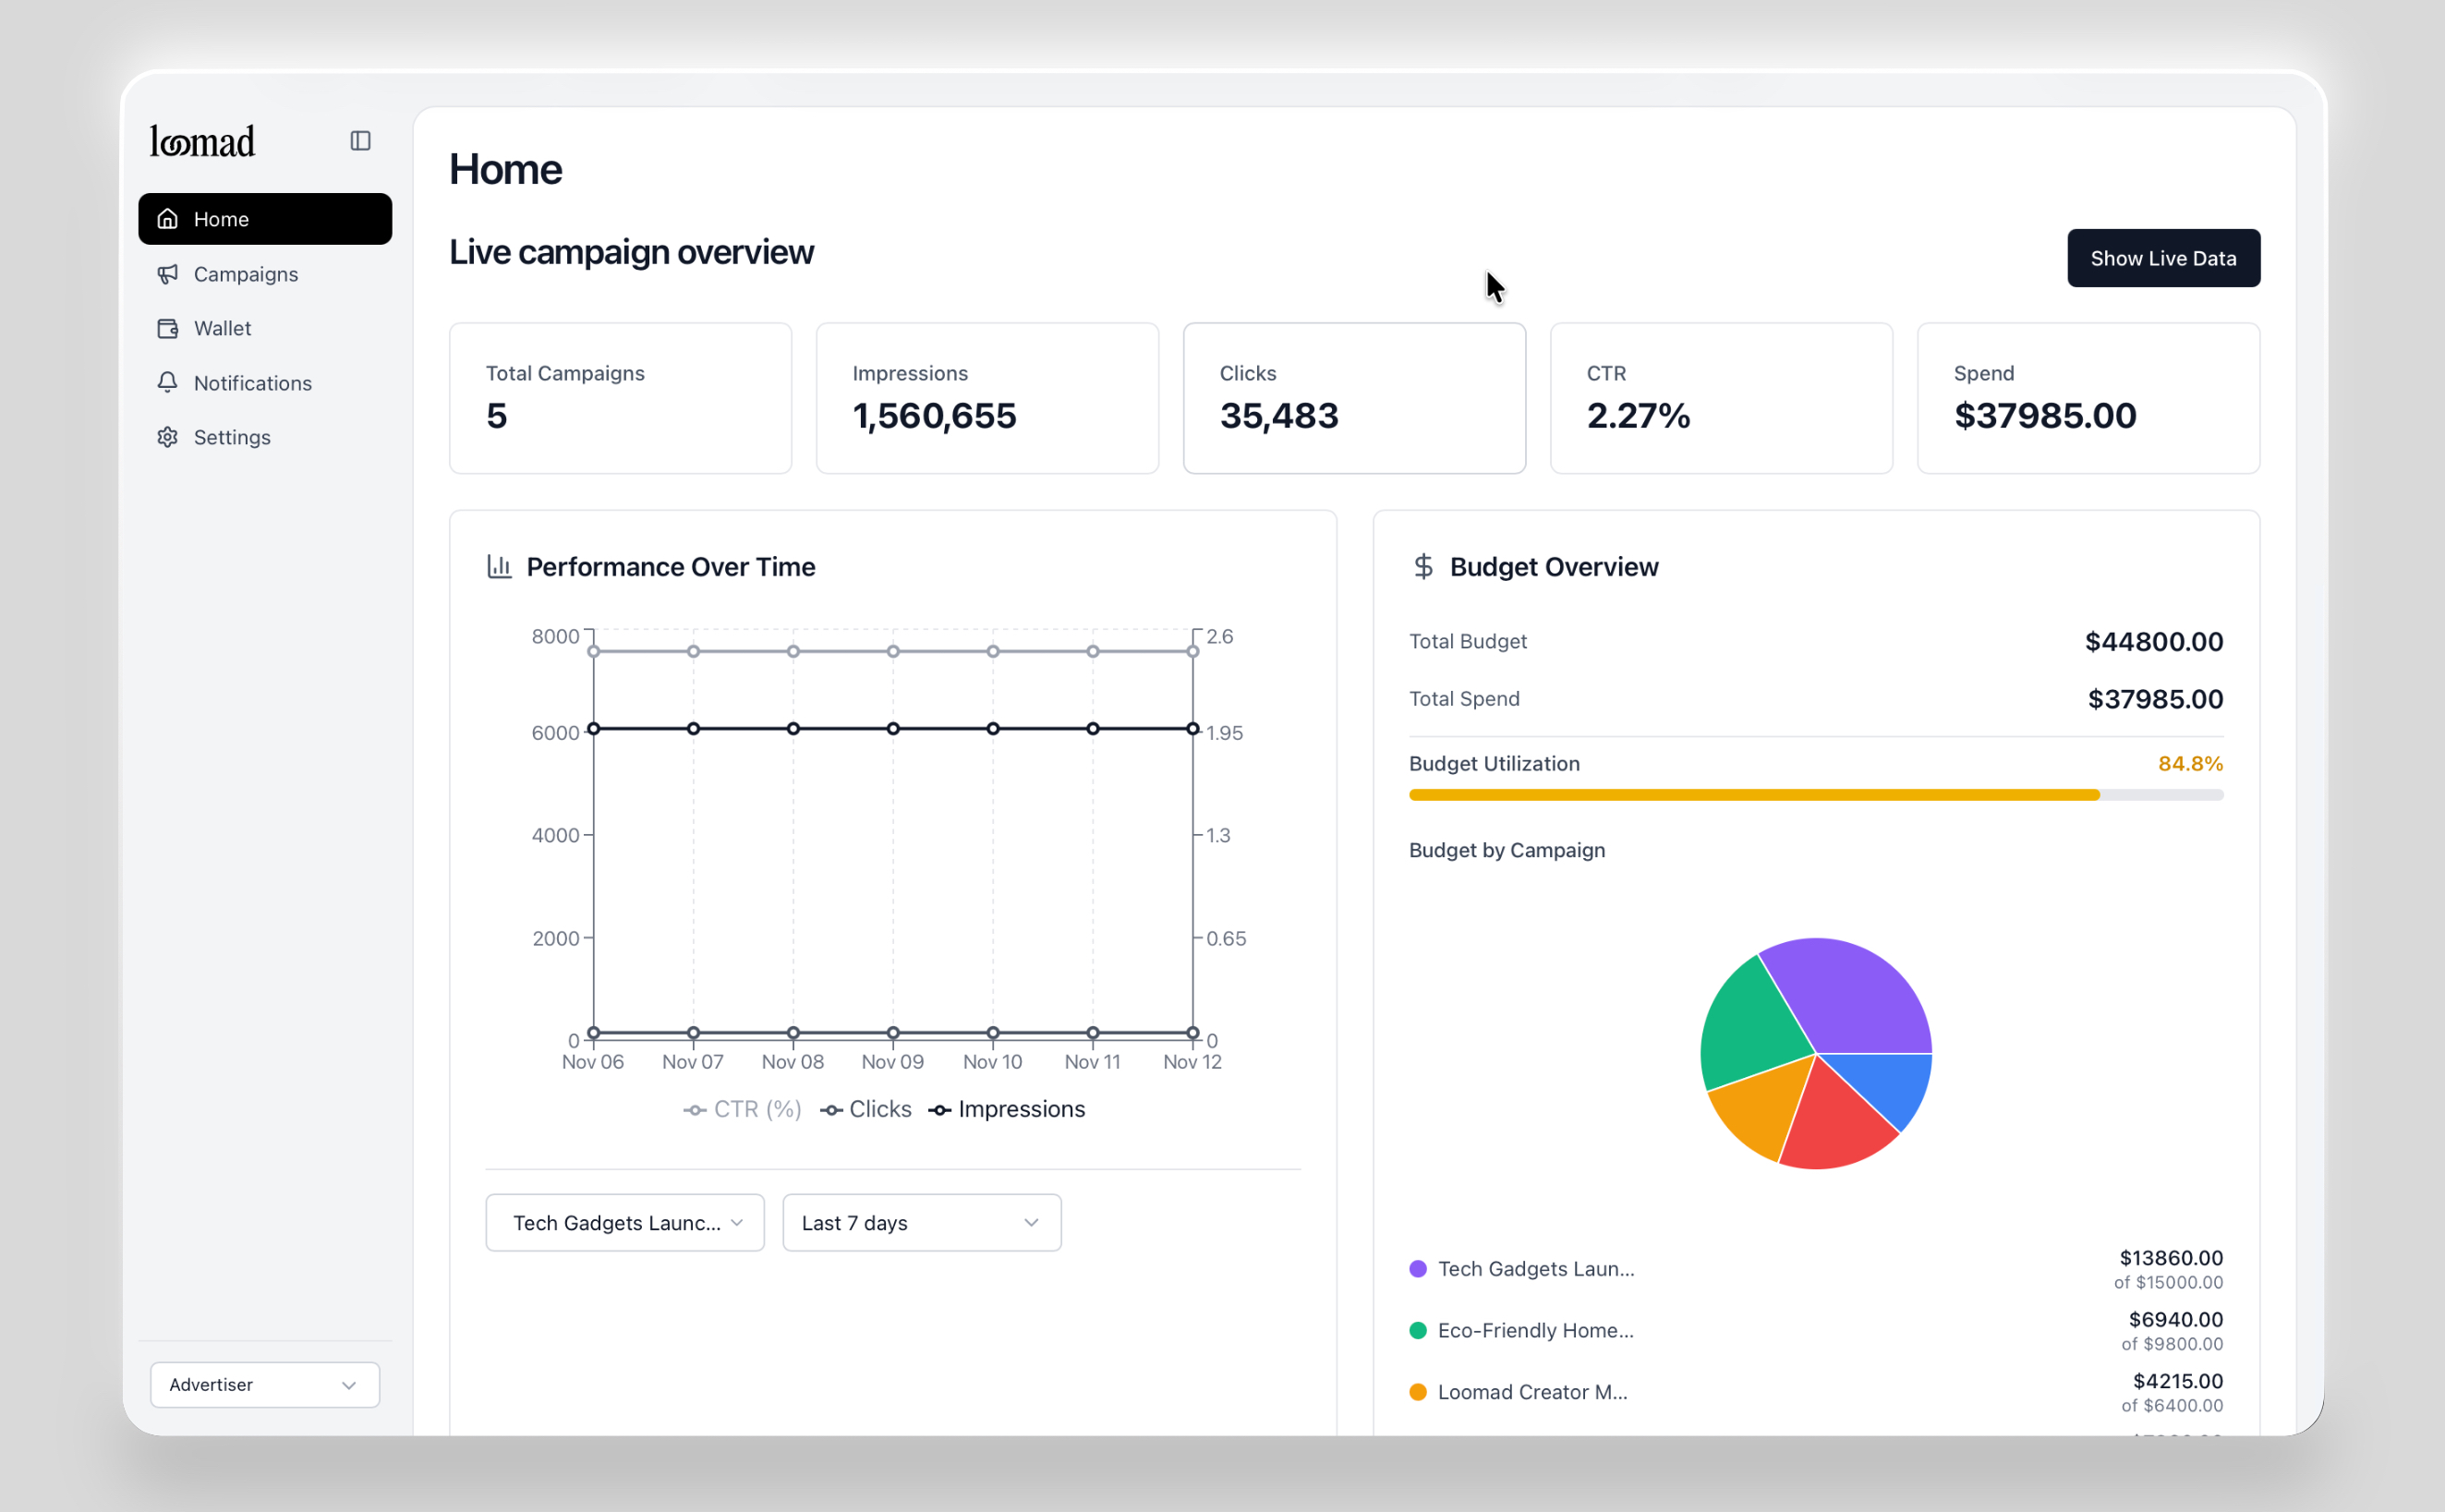This screenshot has height=1512, width=2445.
Task: Click the bar chart icon beside Performance Over Time
Action: point(500,566)
